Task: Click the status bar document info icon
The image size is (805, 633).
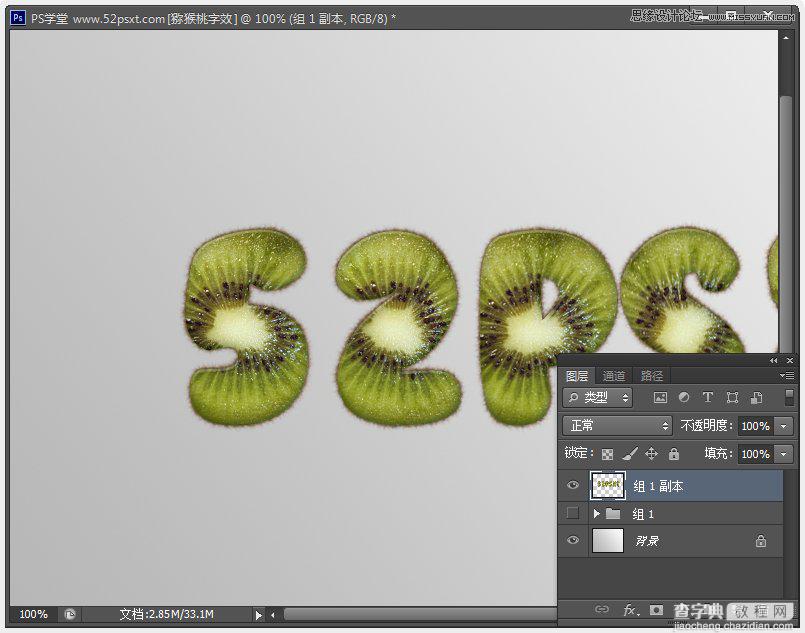Action: pyautogui.click(x=70, y=614)
